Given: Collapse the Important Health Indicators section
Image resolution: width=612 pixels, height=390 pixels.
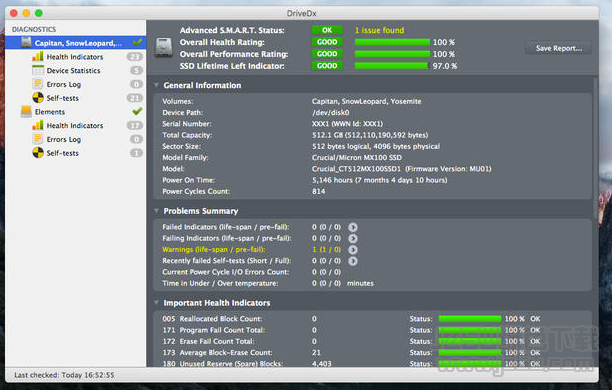Looking at the screenshot, I should click(x=156, y=303).
